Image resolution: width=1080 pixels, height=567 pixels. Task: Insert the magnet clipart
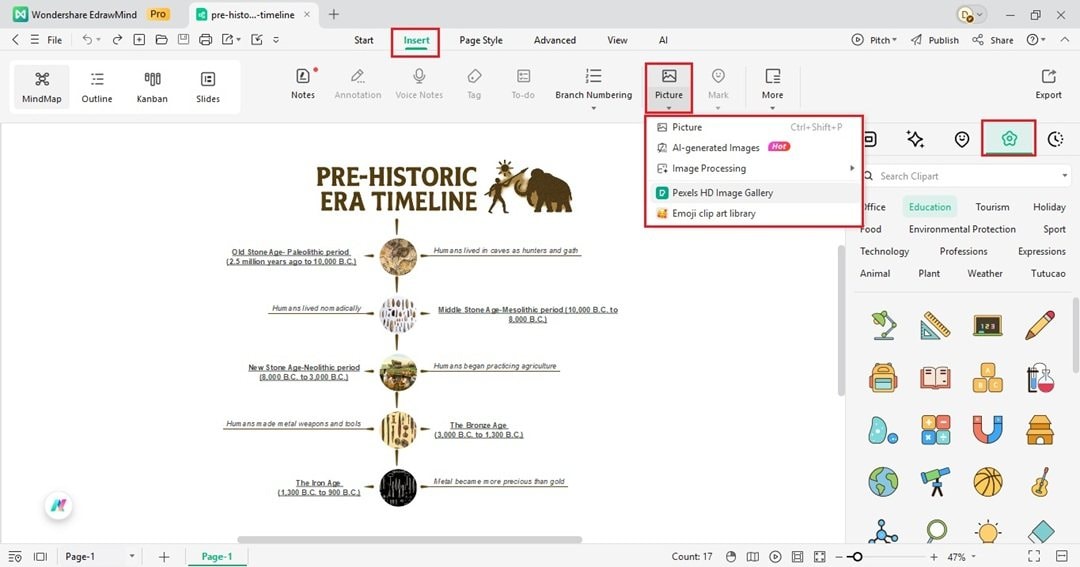(x=987, y=430)
